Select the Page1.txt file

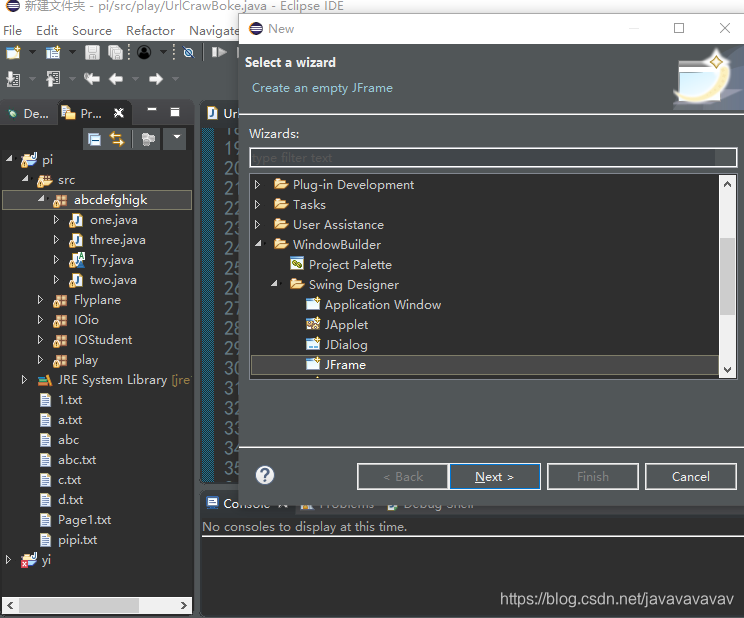pos(84,520)
